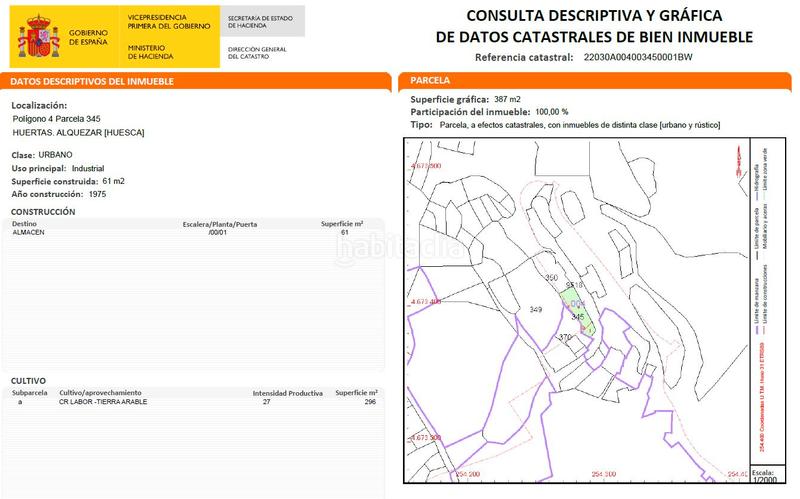The image size is (800, 499).
Task: Click the Secretaría de Estado de Hacienda label
Action: [260, 23]
